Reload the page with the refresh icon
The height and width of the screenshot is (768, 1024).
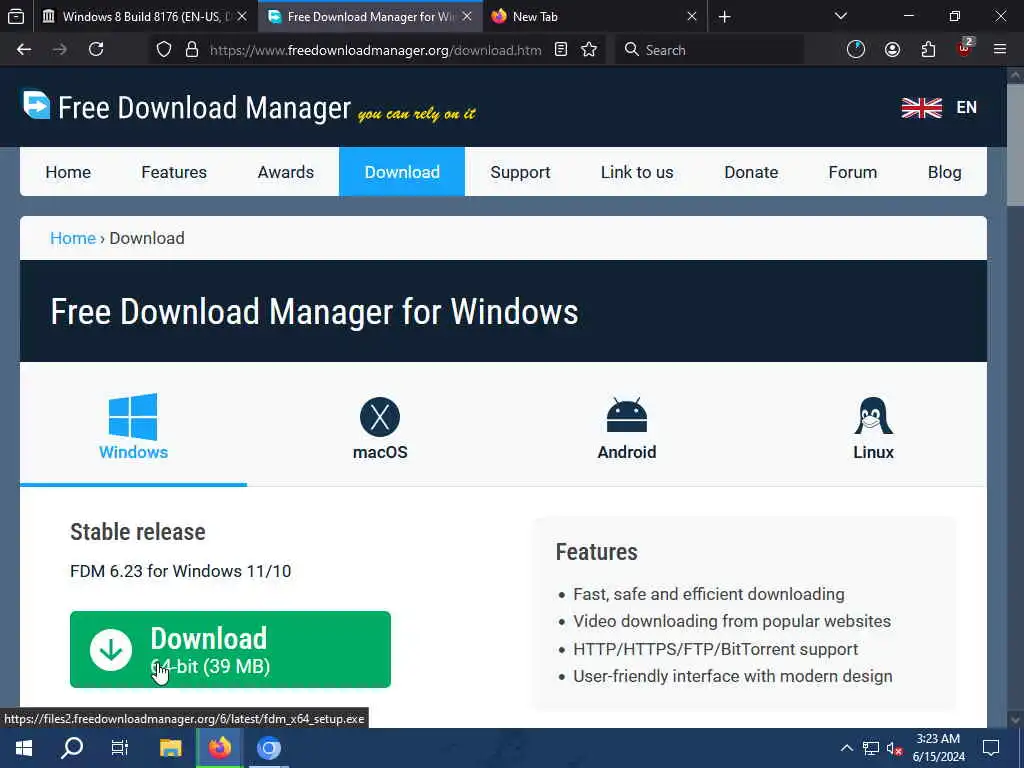pos(96,50)
